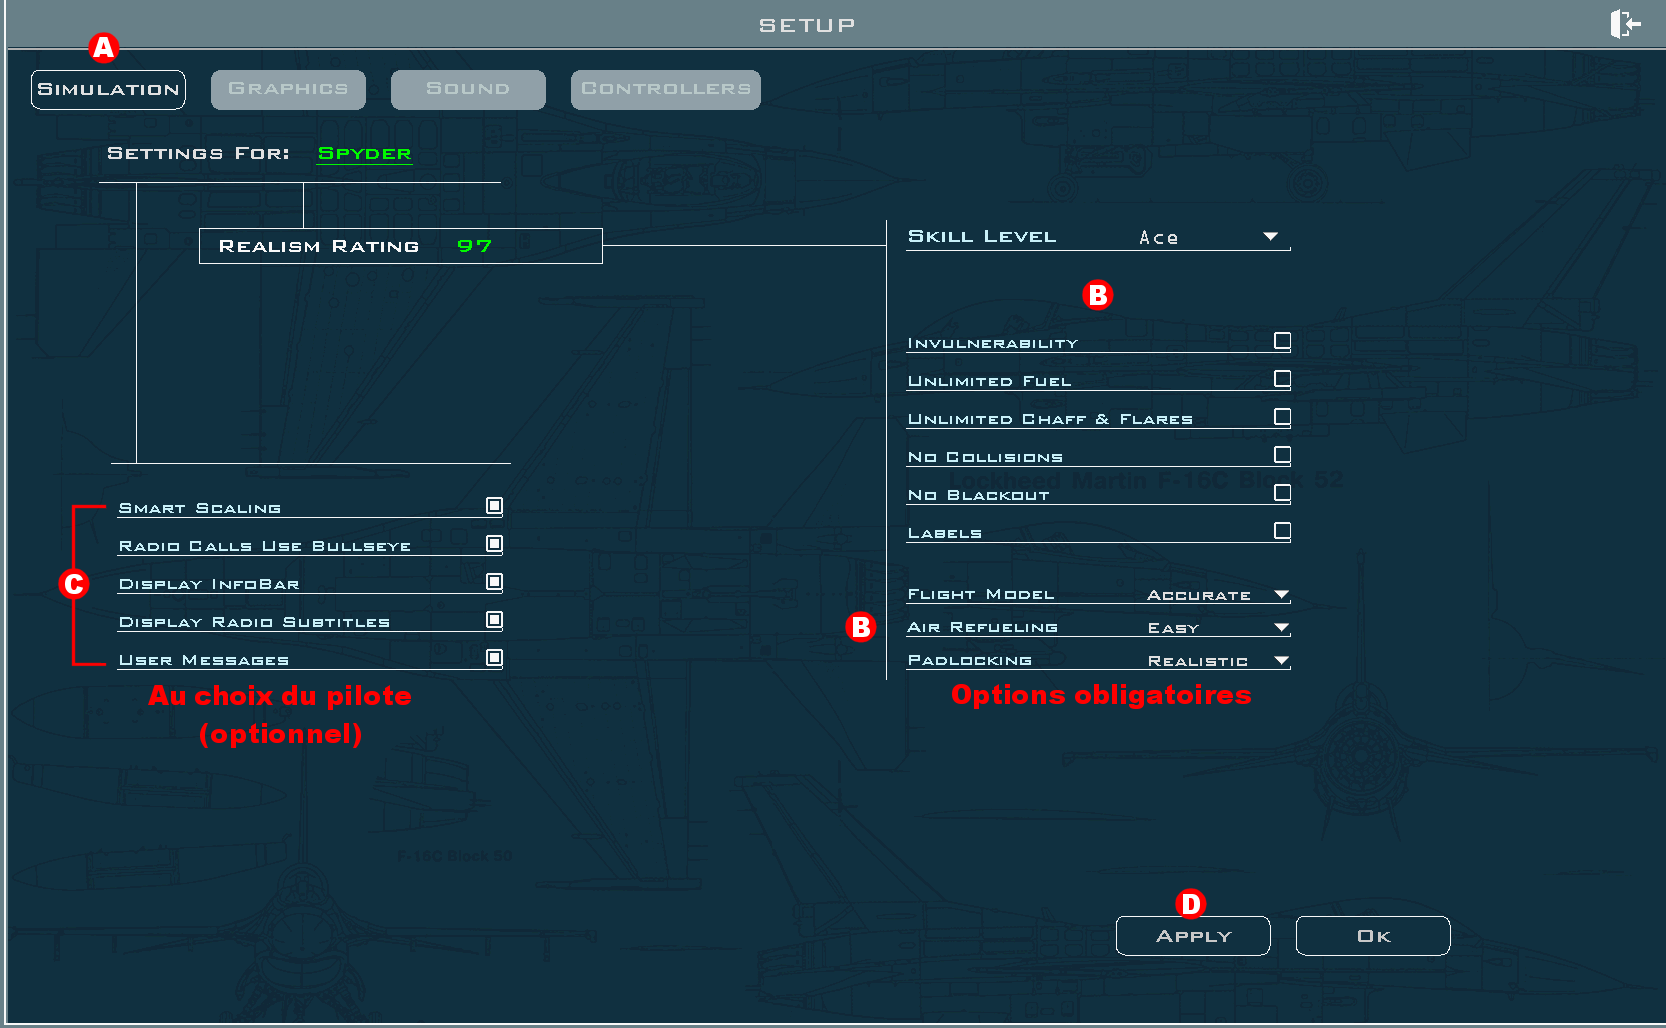The image size is (1666, 1028).
Task: Disable Radio Calls Use Bullseye
Action: coord(494,543)
